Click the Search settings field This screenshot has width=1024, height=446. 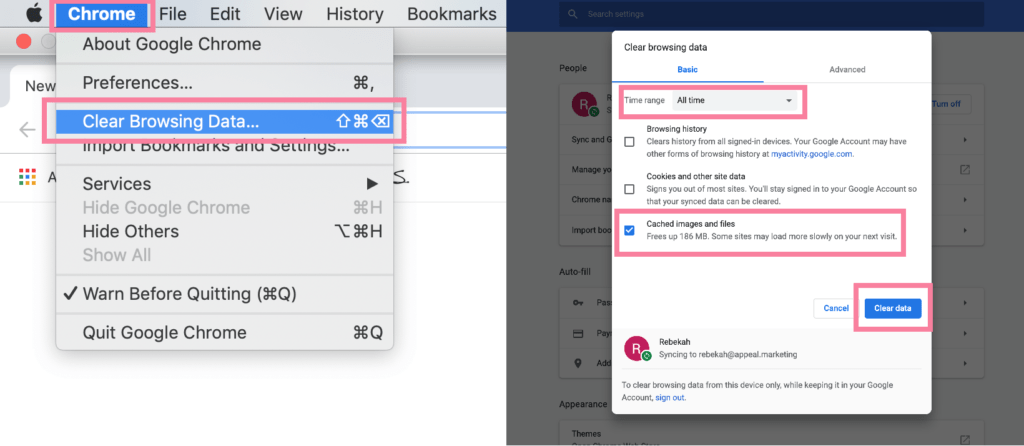pos(770,15)
